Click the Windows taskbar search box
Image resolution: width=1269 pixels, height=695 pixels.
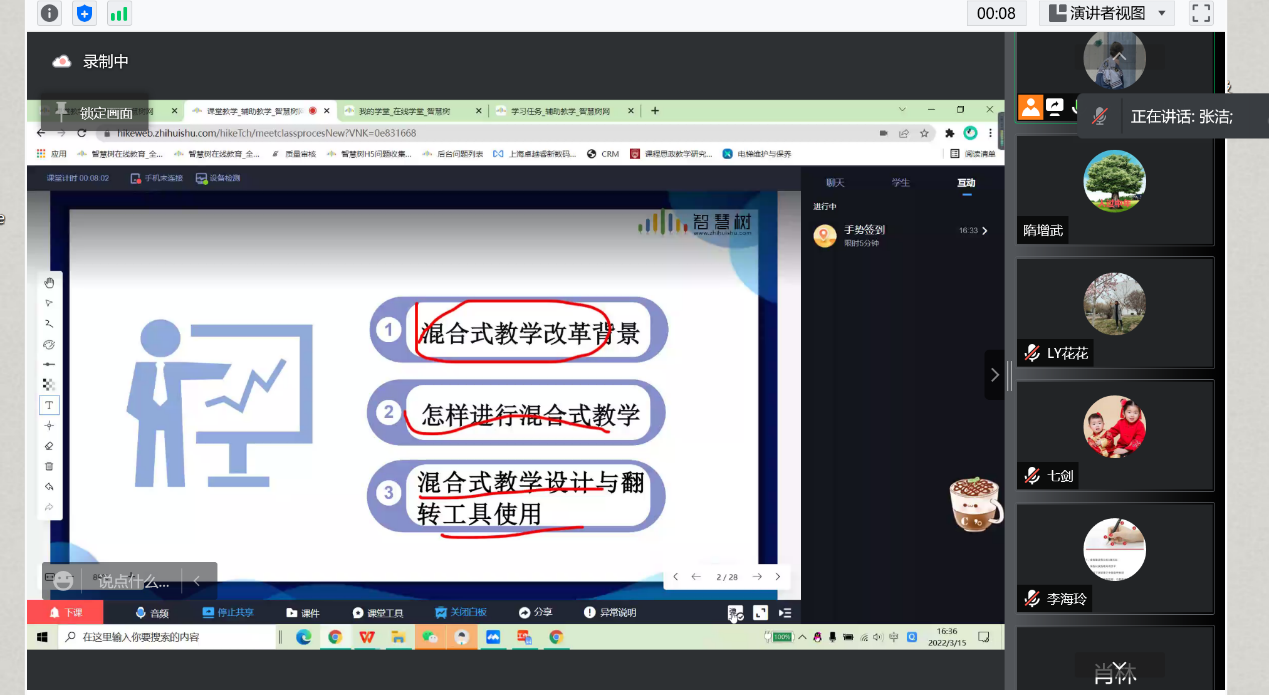coord(168,637)
